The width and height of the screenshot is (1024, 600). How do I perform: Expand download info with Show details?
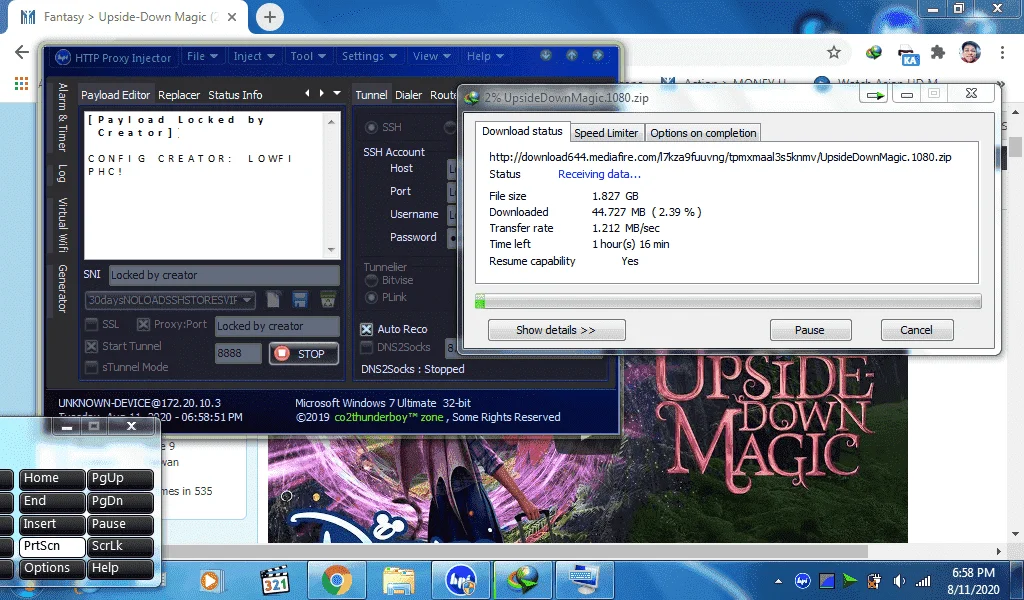point(556,330)
